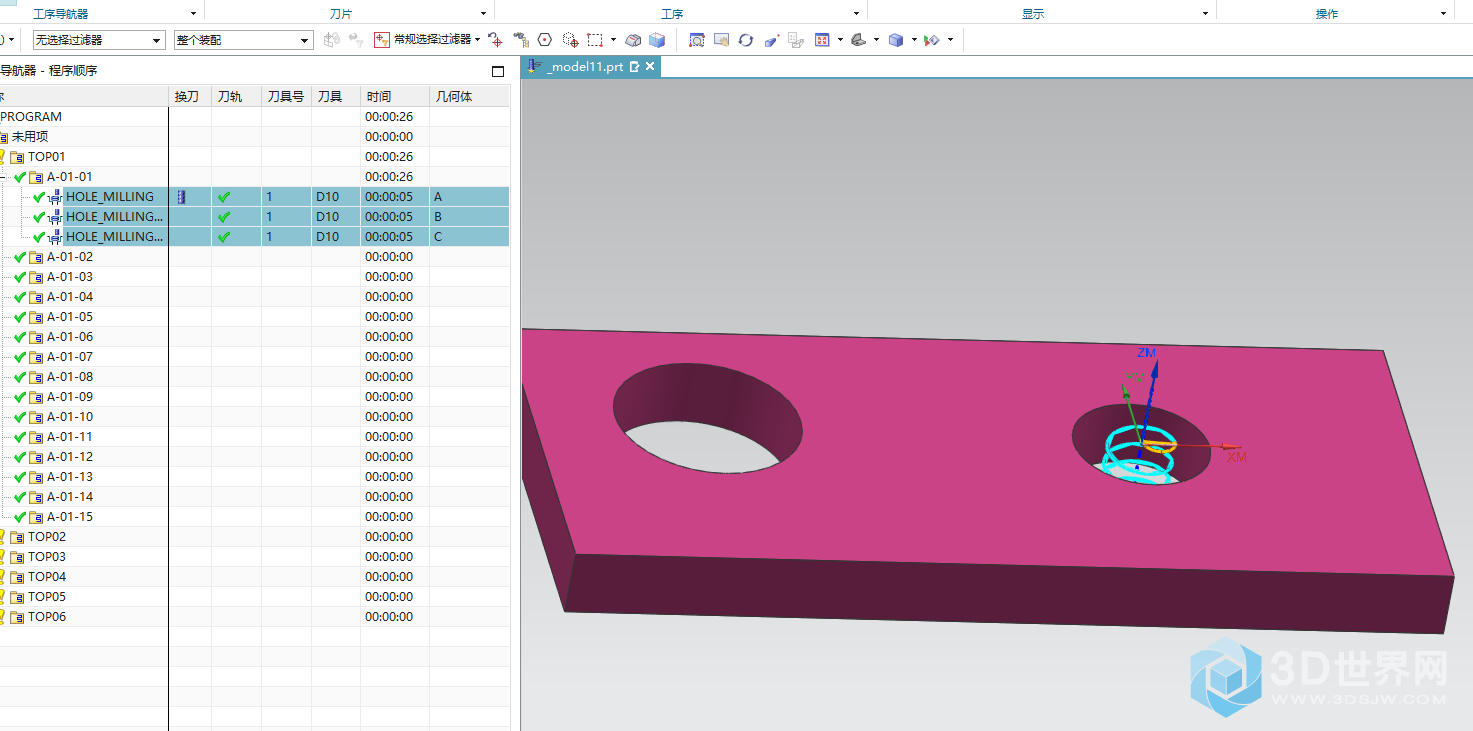Select the 未用项 tree item

pyautogui.click(x=30, y=137)
